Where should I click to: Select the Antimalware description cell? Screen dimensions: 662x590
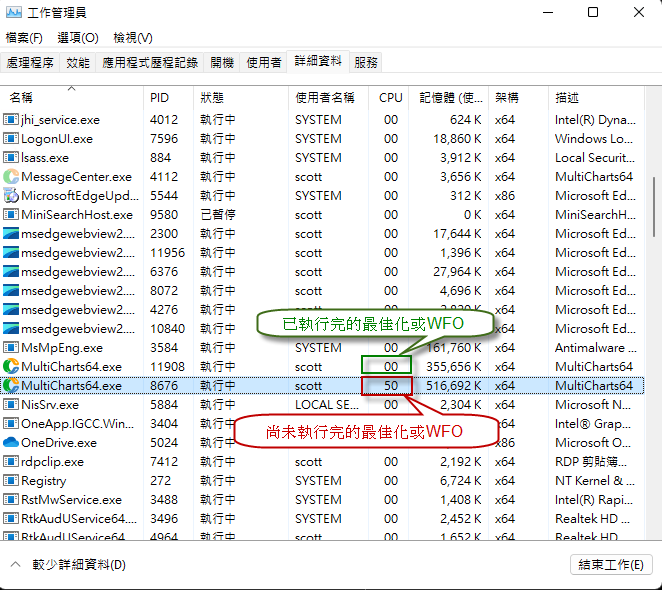click(596, 348)
